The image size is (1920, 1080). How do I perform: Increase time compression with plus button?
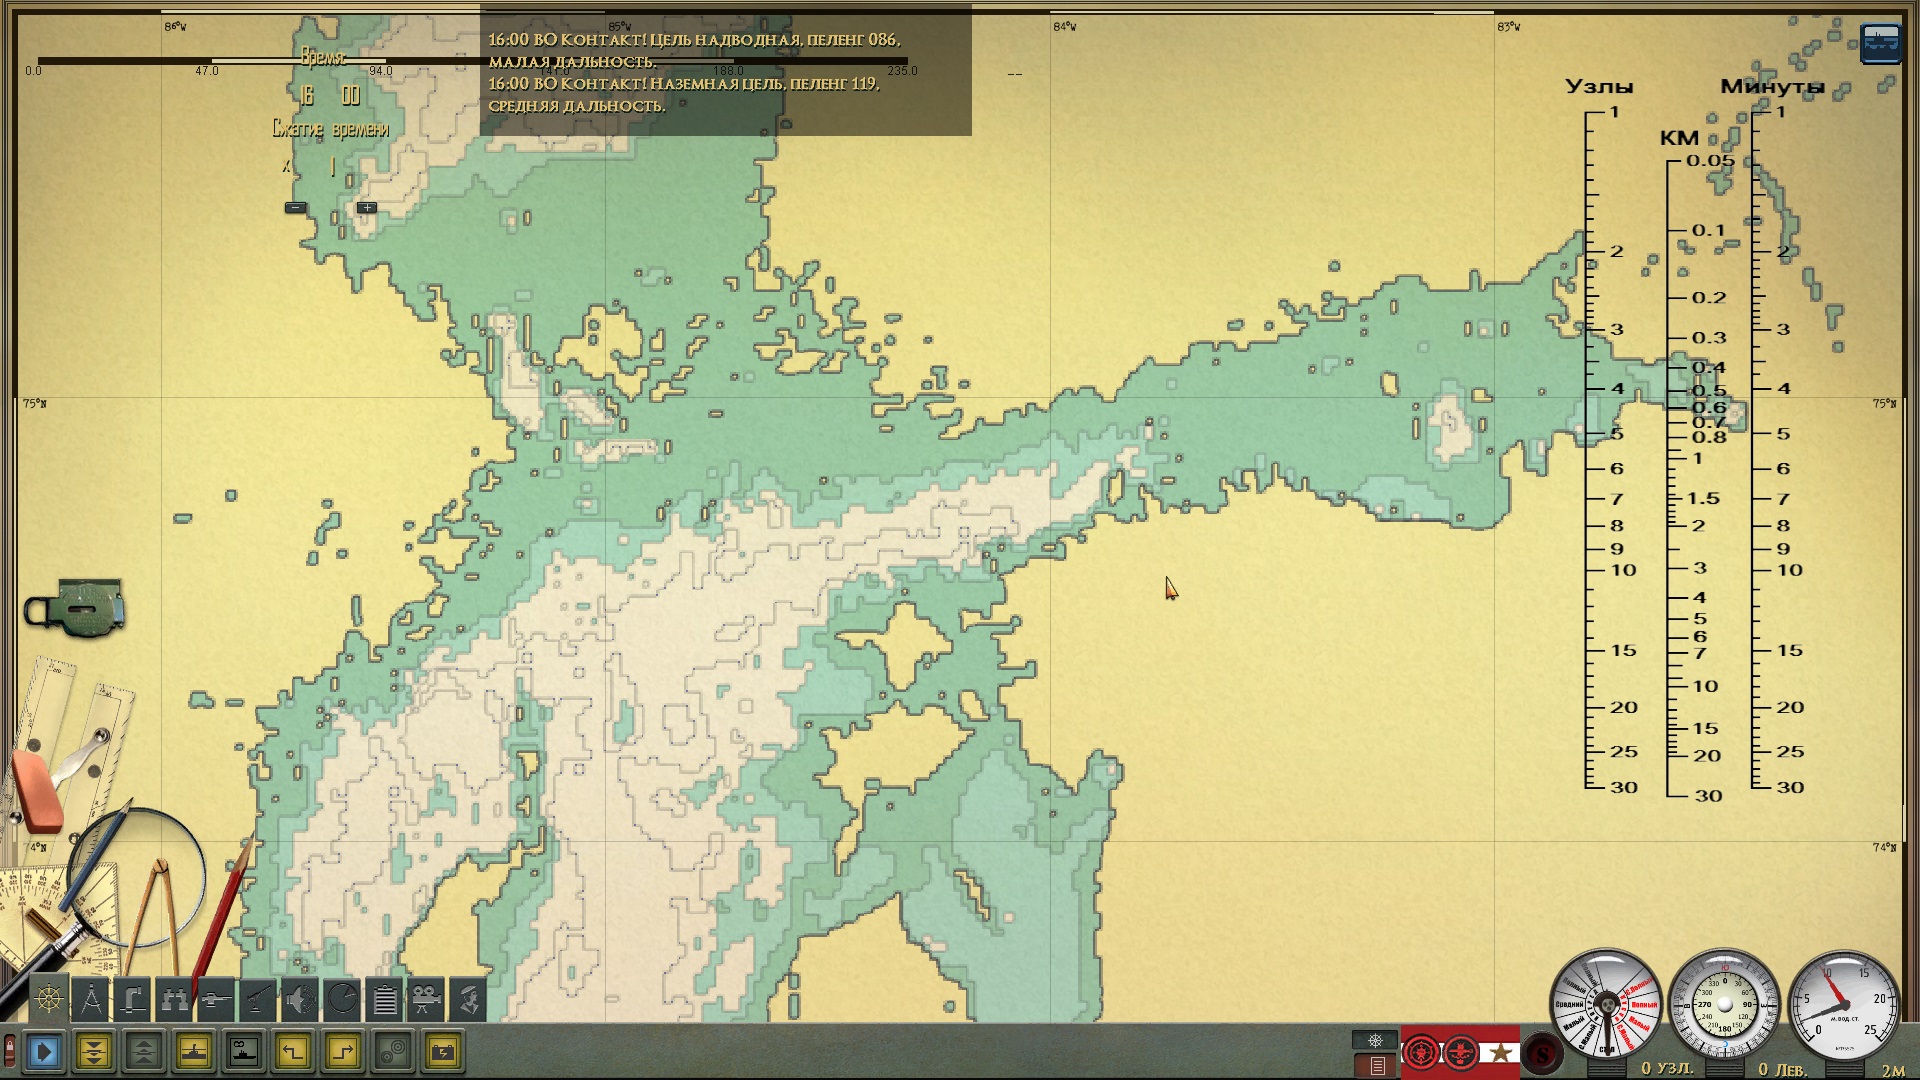point(367,208)
